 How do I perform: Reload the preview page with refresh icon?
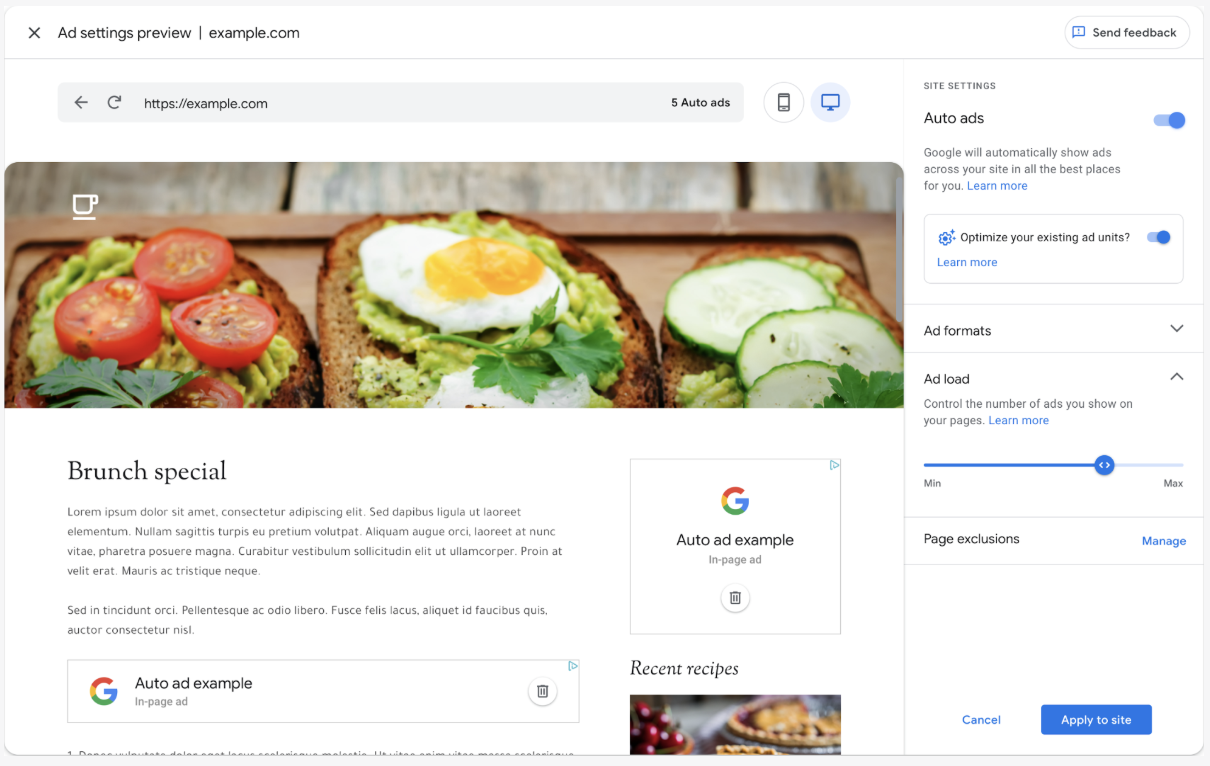(115, 103)
